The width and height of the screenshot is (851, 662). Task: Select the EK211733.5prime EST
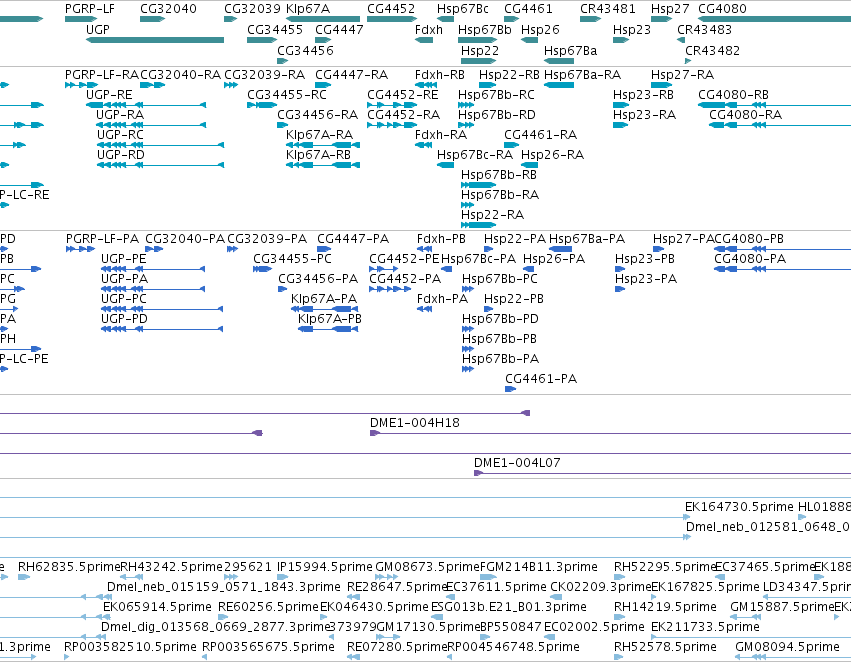[751, 637]
